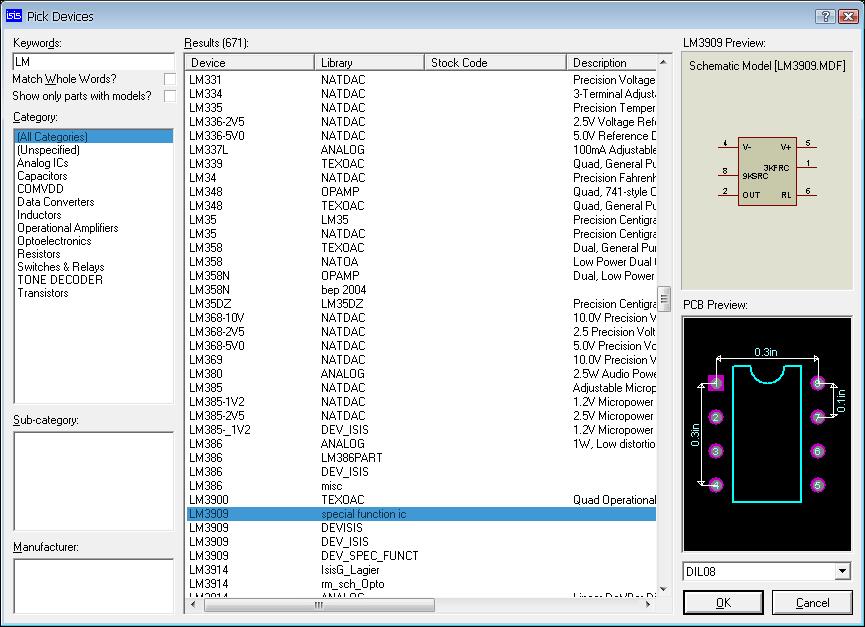865x627 pixels.
Task: Click the Keywords input field
Action: pyautogui.click(x=93, y=62)
